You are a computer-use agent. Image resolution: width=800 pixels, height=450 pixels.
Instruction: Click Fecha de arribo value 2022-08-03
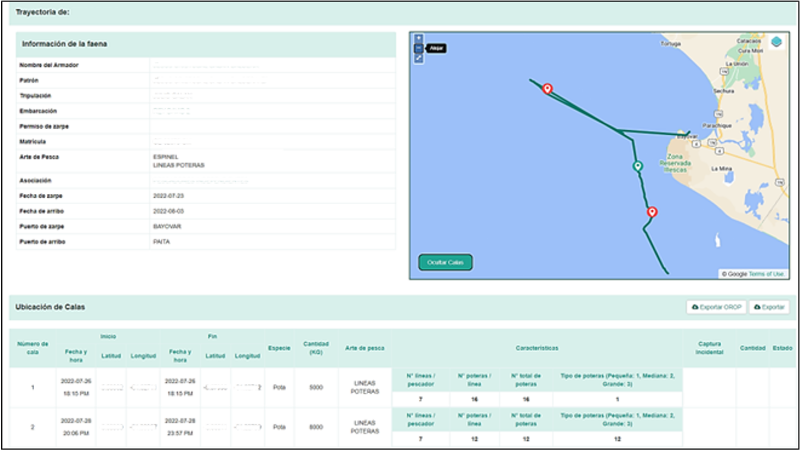pyautogui.click(x=168, y=211)
